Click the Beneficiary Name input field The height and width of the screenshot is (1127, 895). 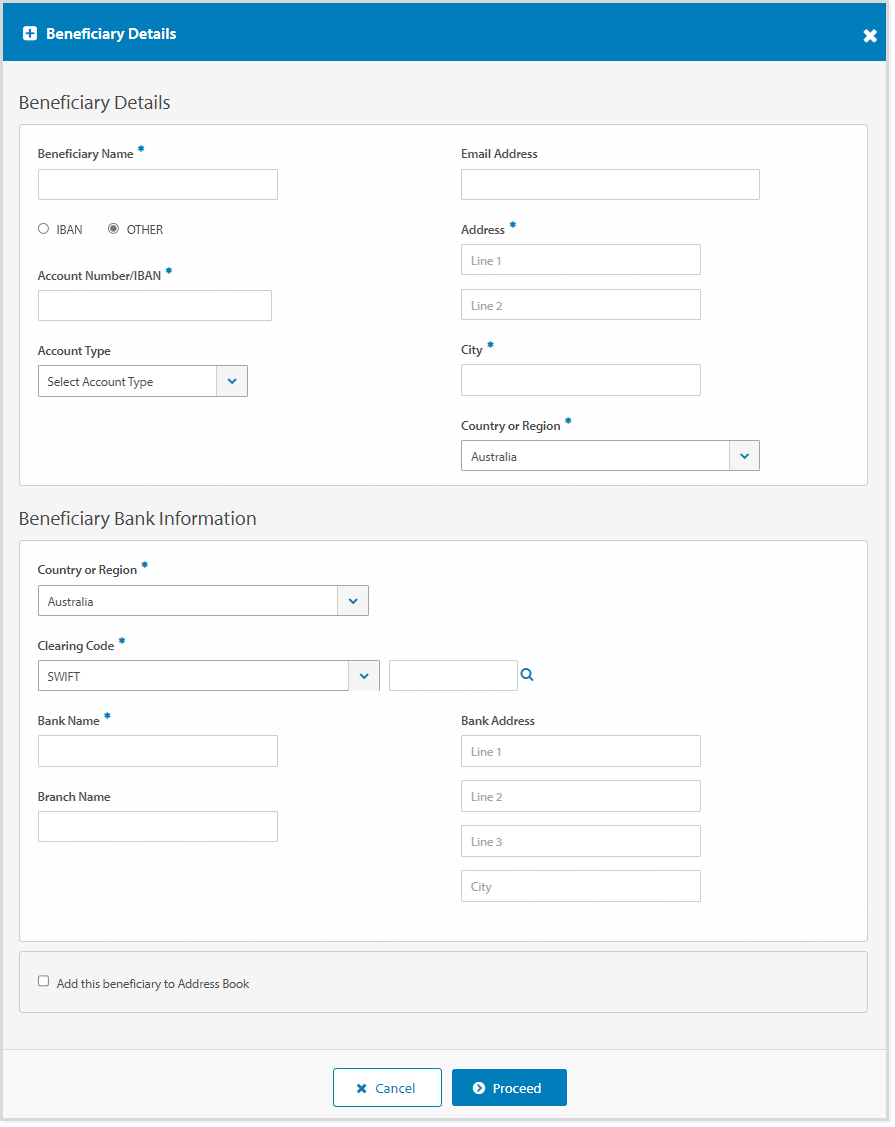coord(157,184)
